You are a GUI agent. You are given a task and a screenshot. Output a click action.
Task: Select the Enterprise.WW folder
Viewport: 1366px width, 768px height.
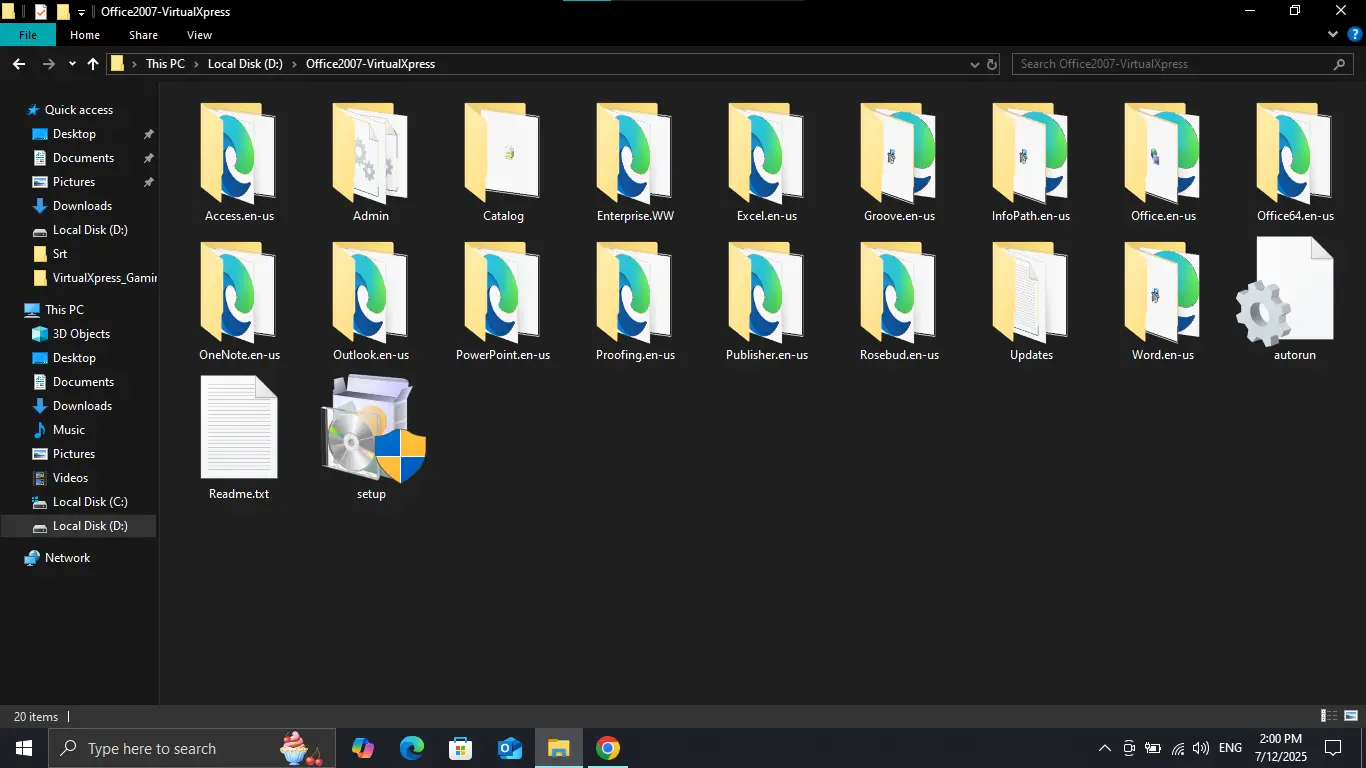(635, 163)
